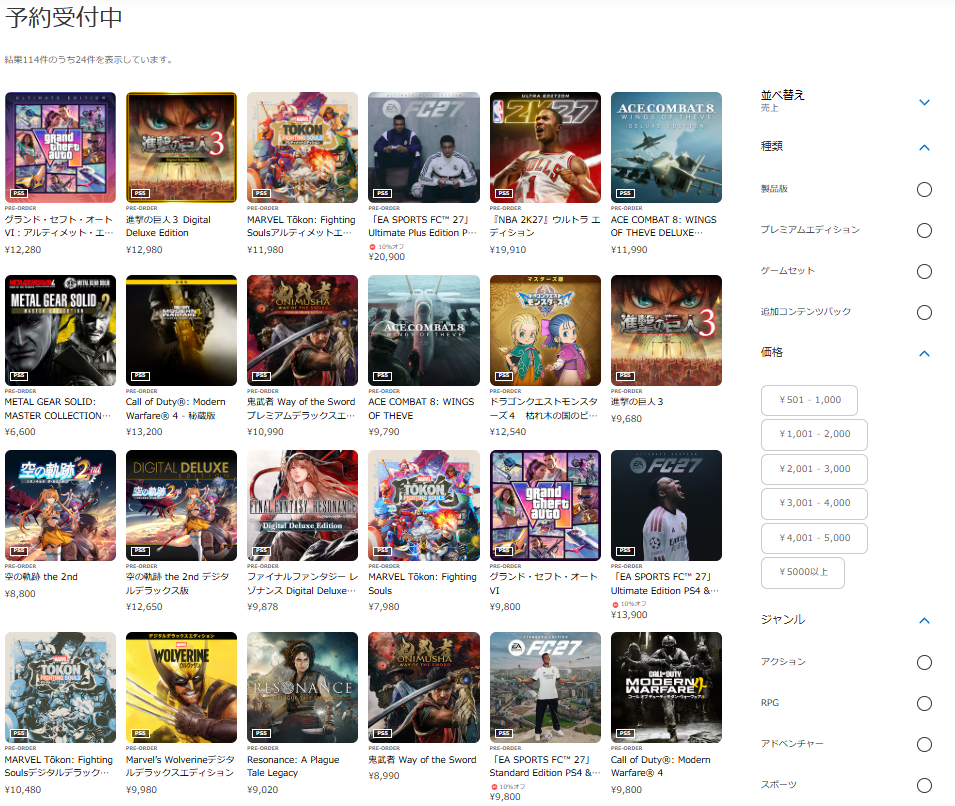
Task: Select the 製品版 type filter
Action: point(924,189)
